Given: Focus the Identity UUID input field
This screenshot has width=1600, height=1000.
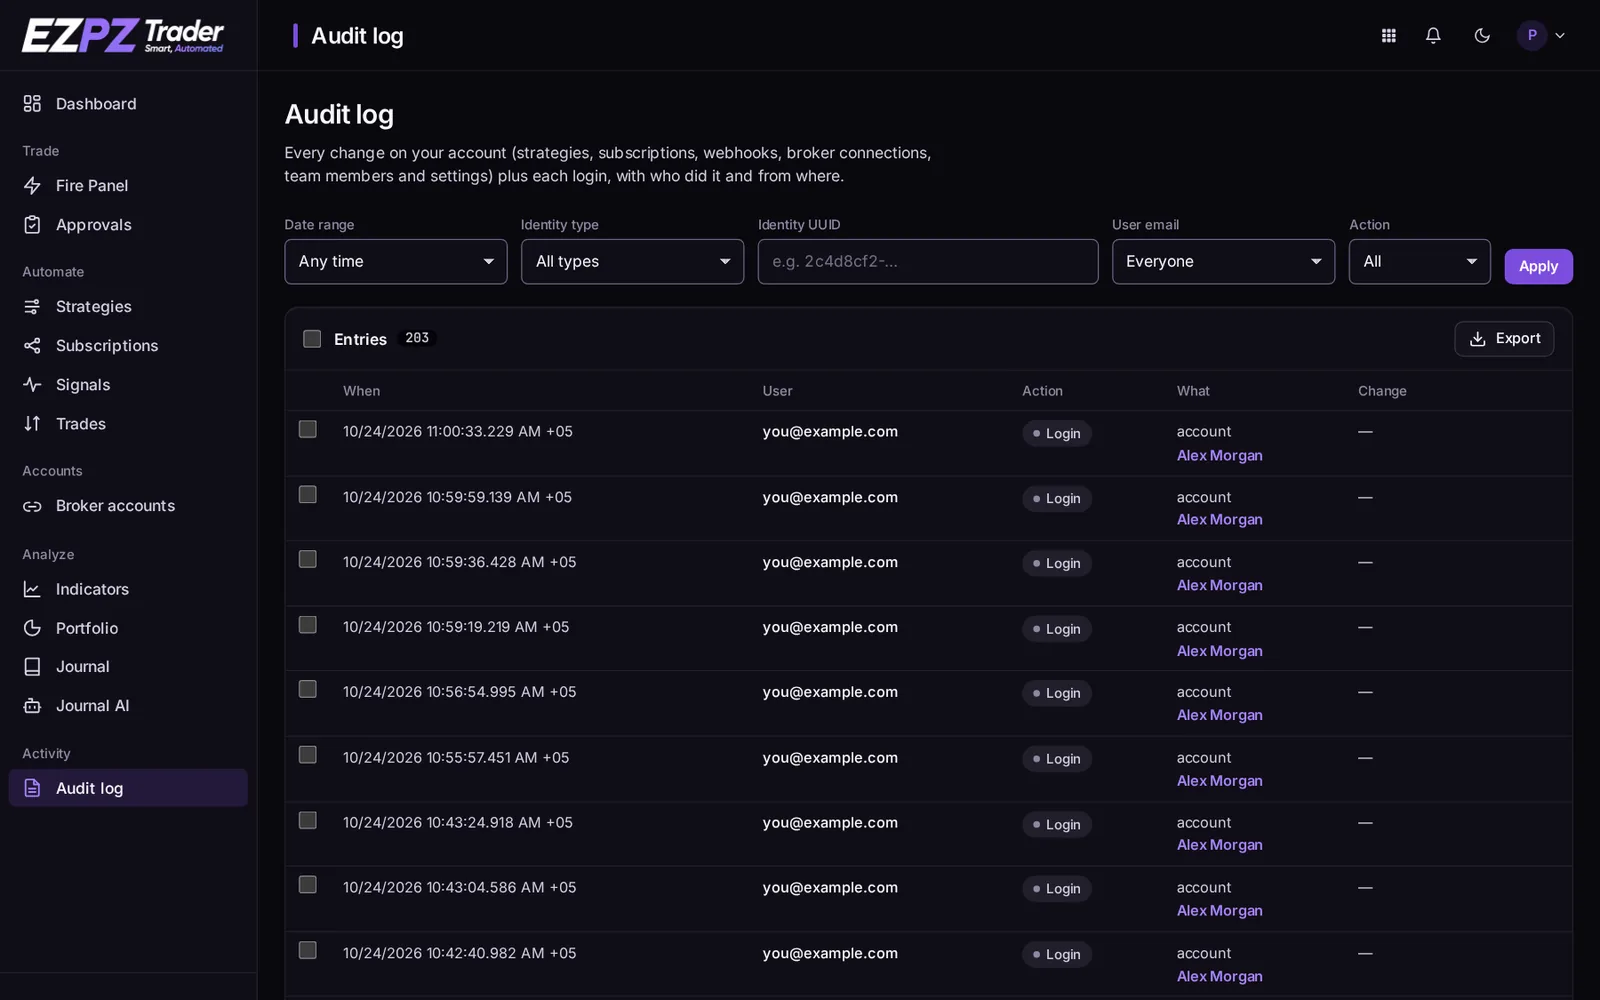Looking at the screenshot, I should click(x=928, y=261).
